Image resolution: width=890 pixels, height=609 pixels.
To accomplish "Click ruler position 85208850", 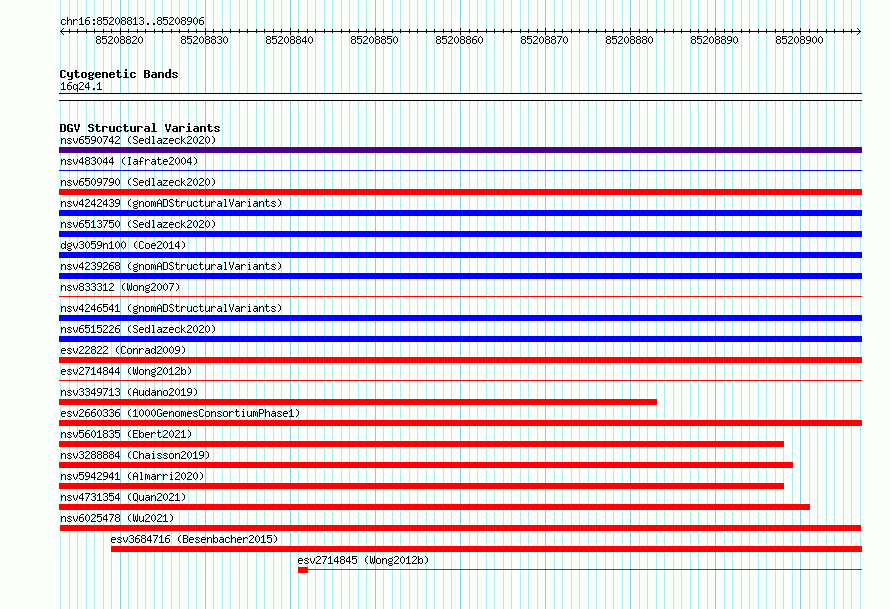I will tap(375, 40).
